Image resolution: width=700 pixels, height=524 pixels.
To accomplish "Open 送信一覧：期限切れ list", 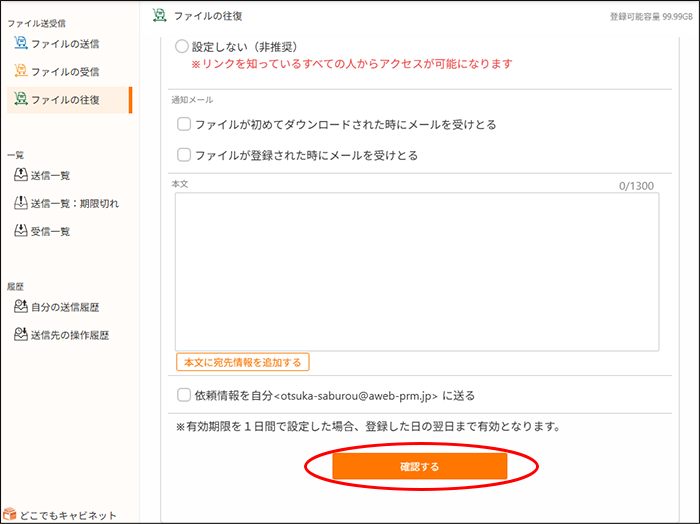I will [75, 204].
